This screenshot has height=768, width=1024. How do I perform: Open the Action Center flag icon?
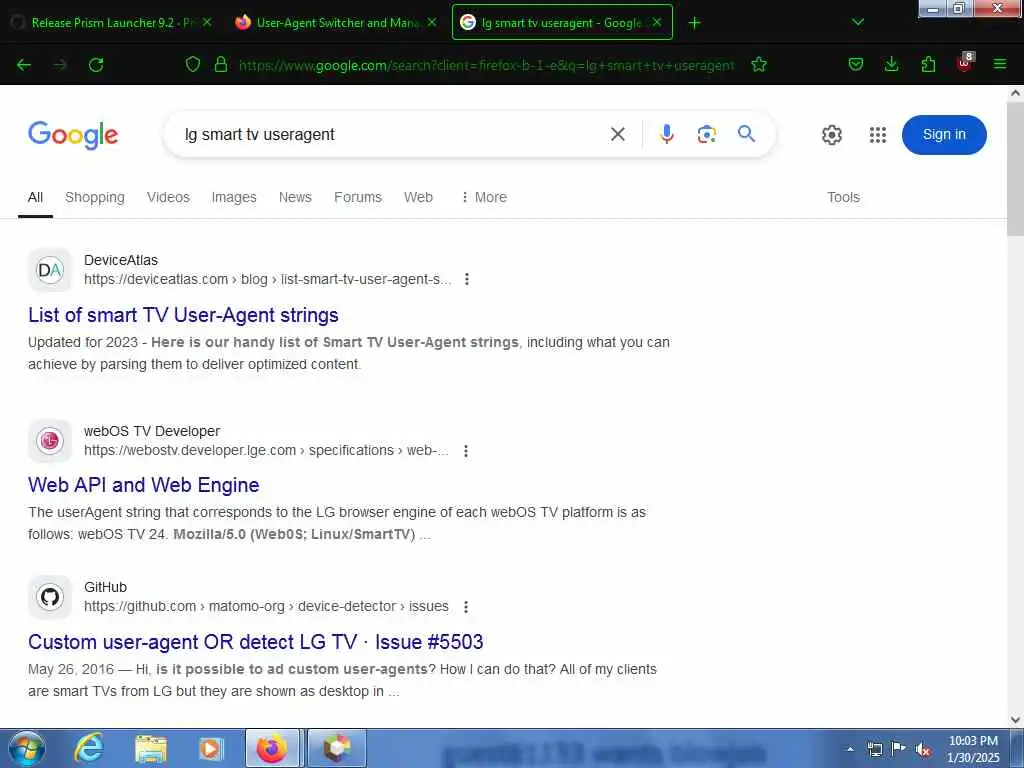899,749
